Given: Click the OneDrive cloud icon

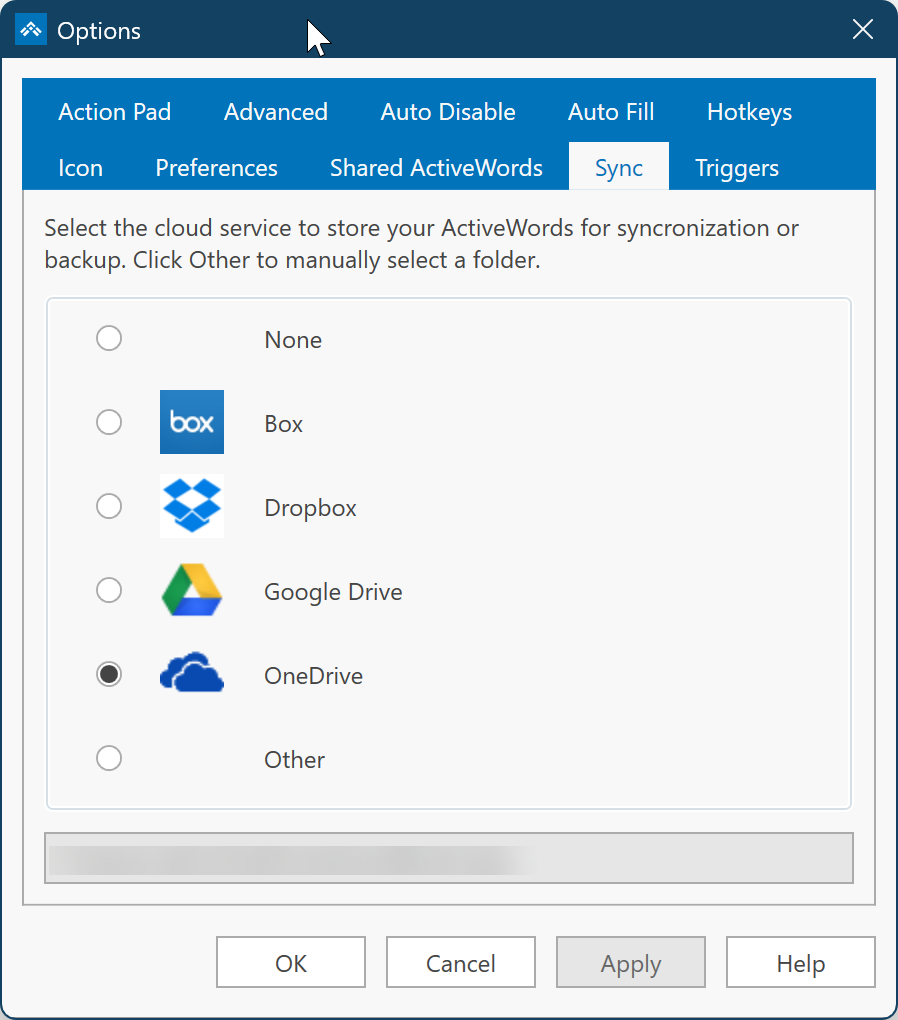Looking at the screenshot, I should tap(192, 673).
